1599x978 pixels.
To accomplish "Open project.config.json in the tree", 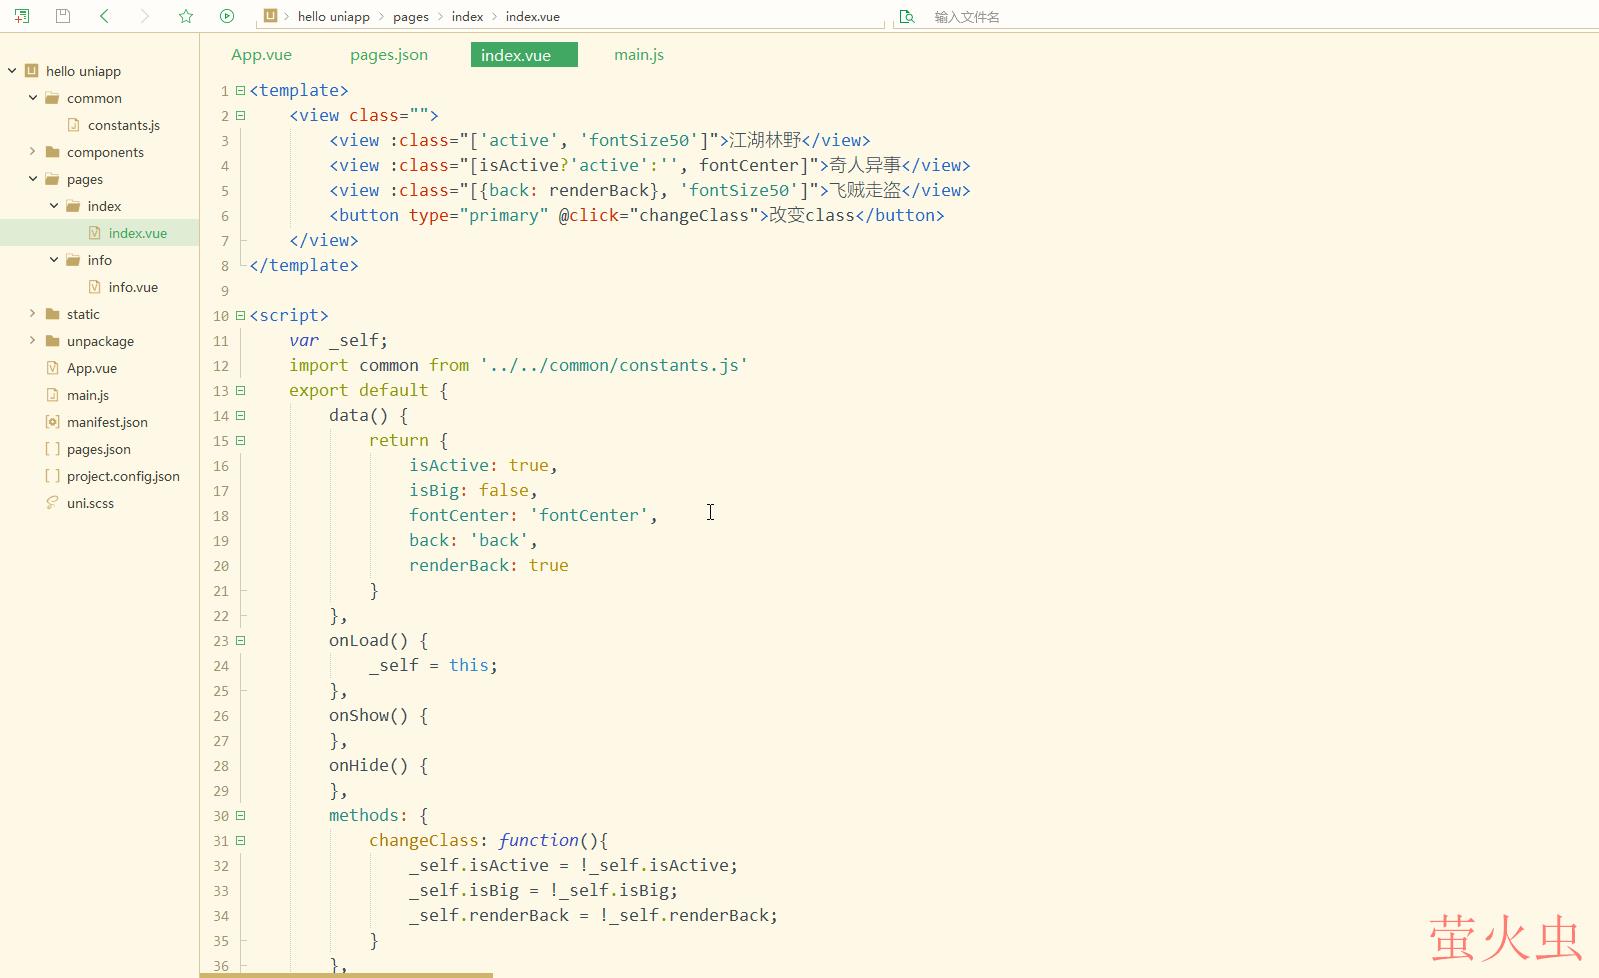I will point(123,476).
